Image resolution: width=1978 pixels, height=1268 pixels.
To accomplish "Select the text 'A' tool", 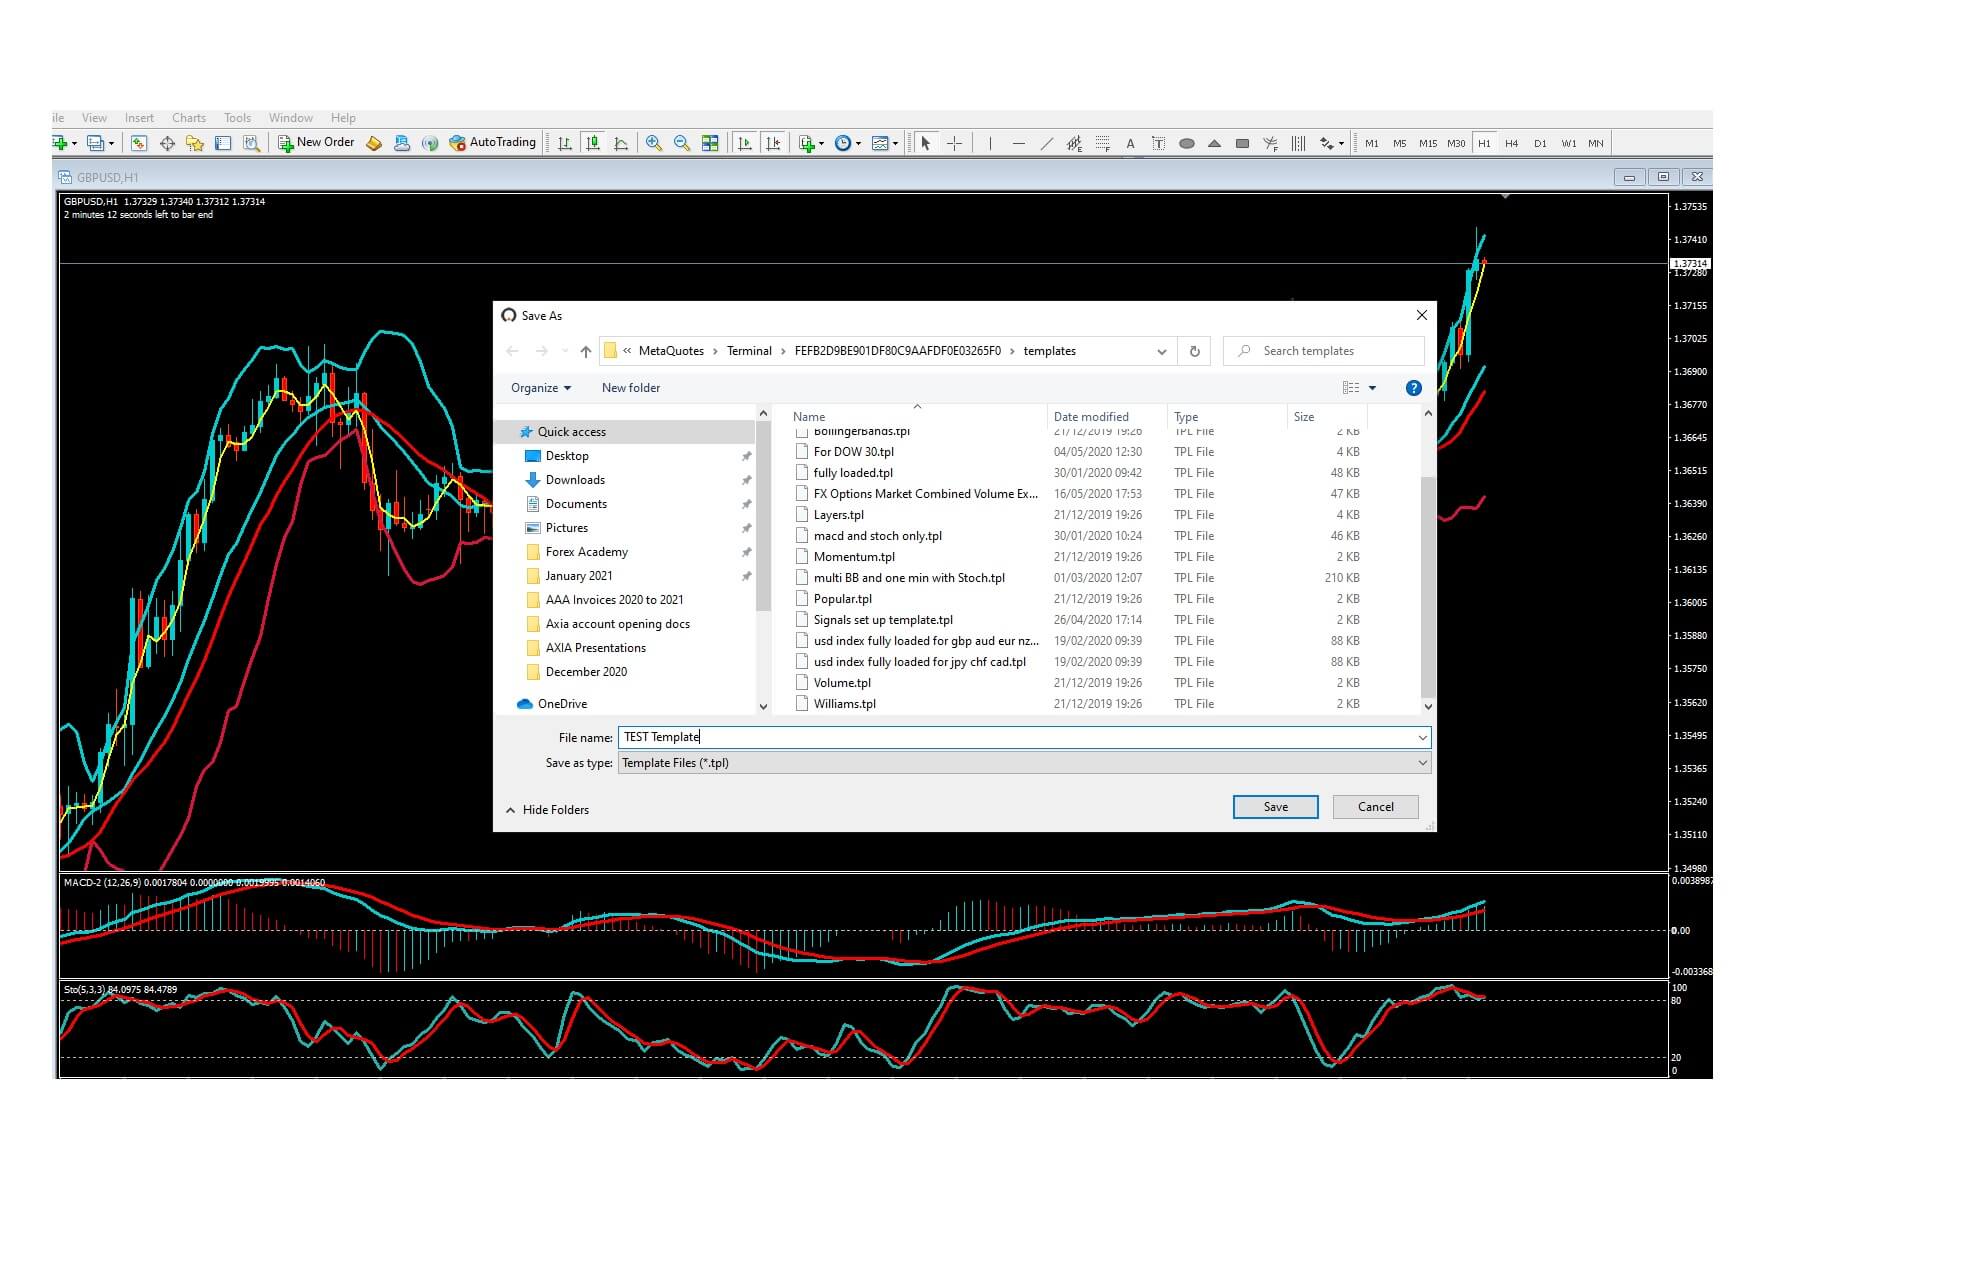I will click(1130, 143).
